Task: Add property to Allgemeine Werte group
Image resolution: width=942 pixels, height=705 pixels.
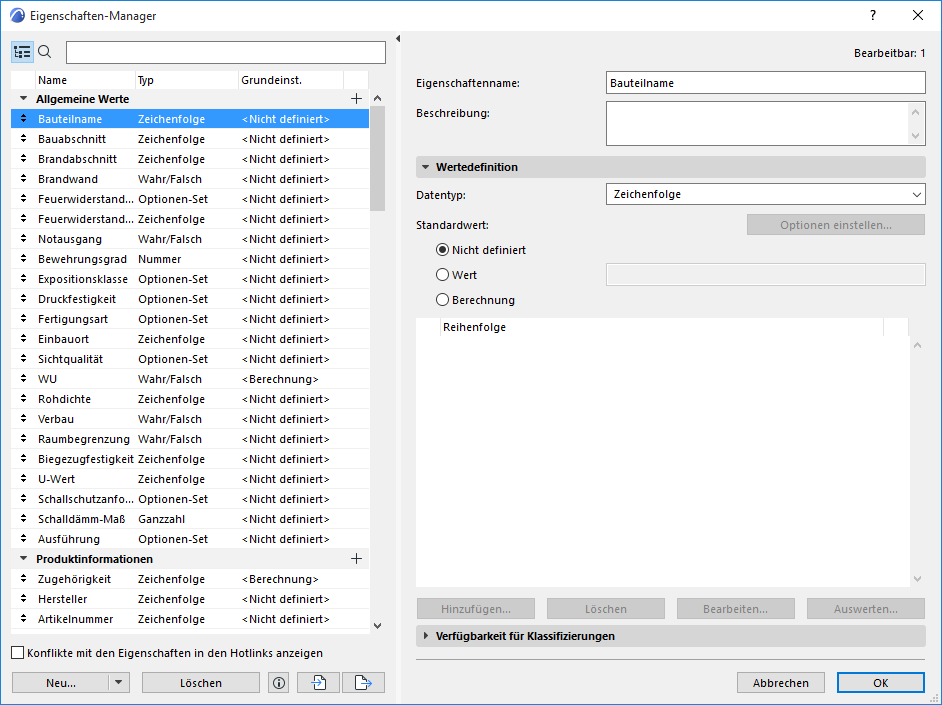Action: (356, 98)
